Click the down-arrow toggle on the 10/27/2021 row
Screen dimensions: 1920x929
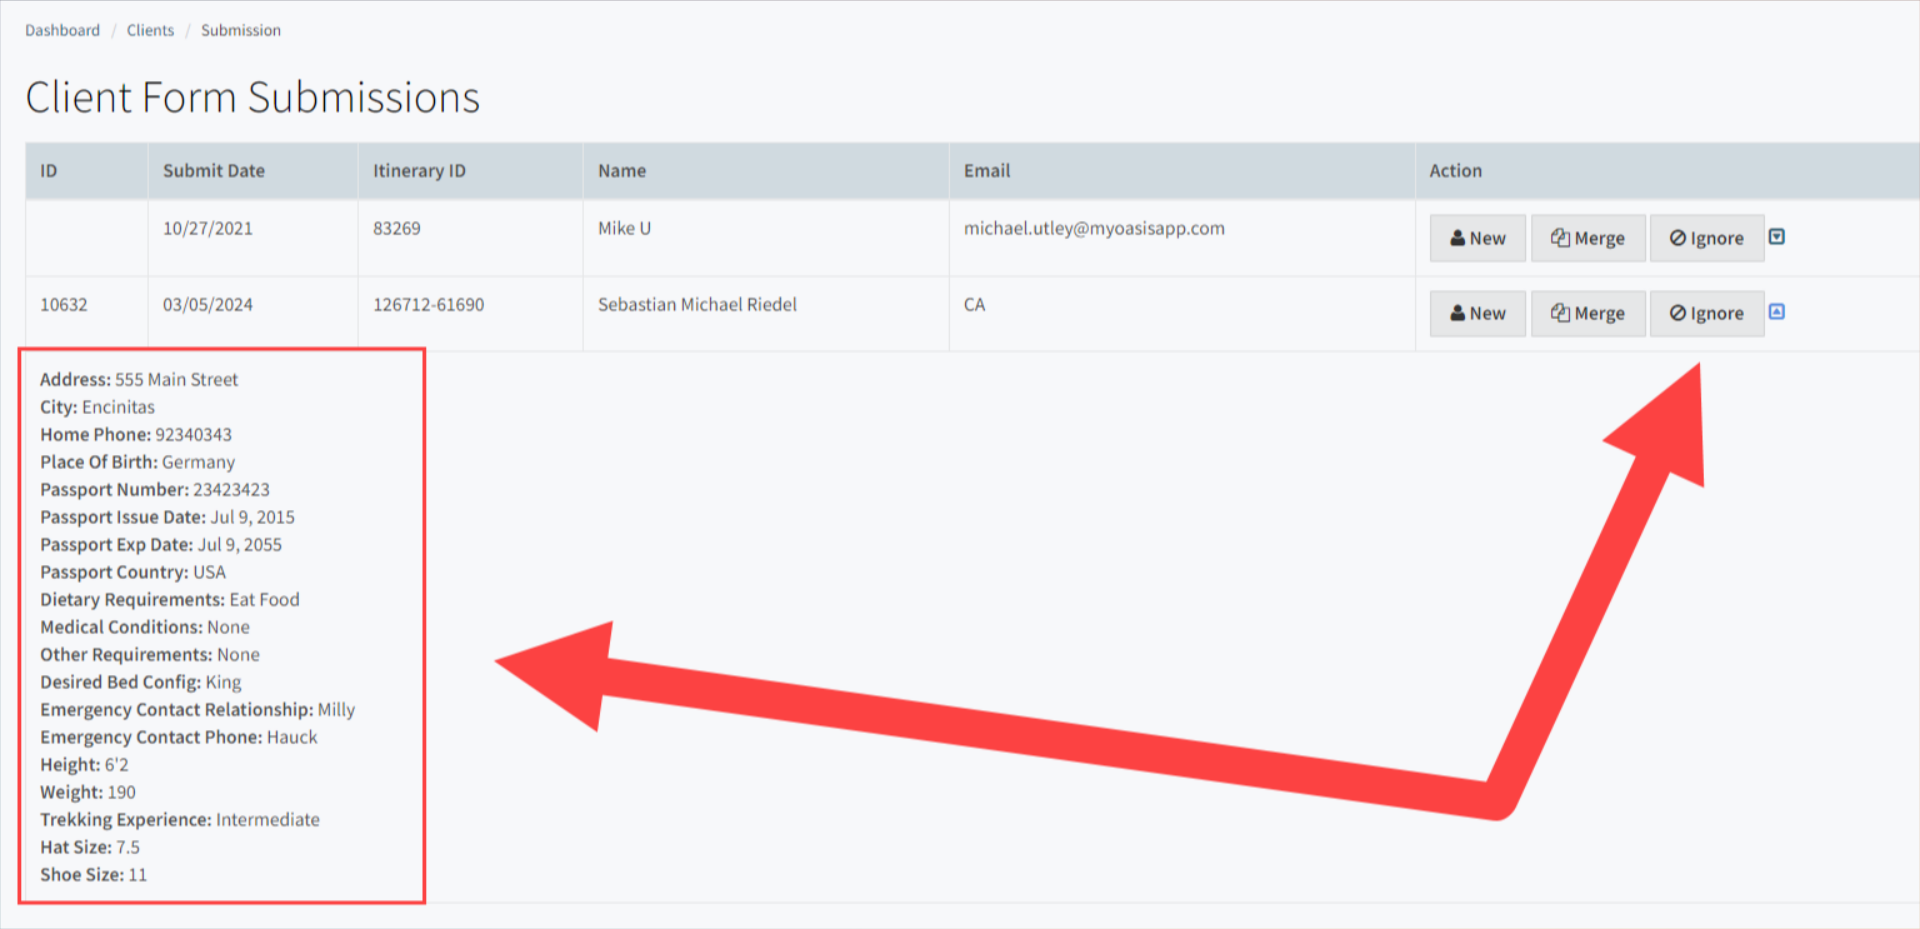point(1778,238)
